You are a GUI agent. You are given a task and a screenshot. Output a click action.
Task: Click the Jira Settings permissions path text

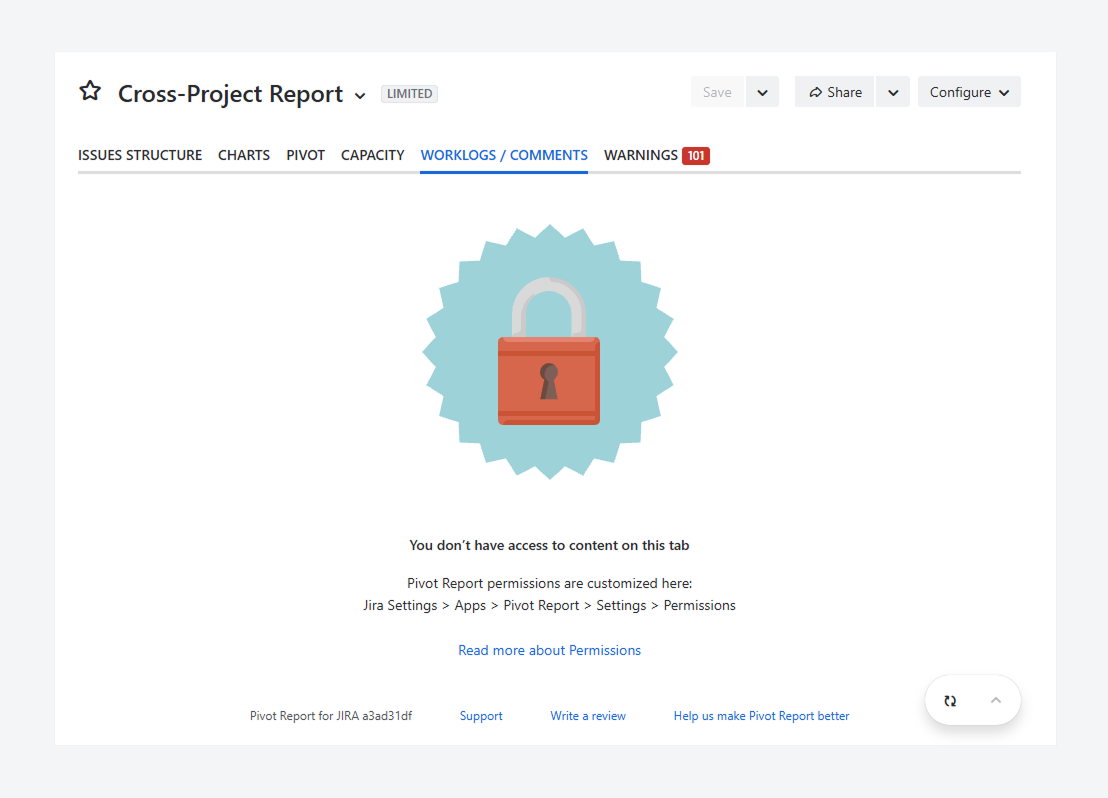(x=549, y=606)
